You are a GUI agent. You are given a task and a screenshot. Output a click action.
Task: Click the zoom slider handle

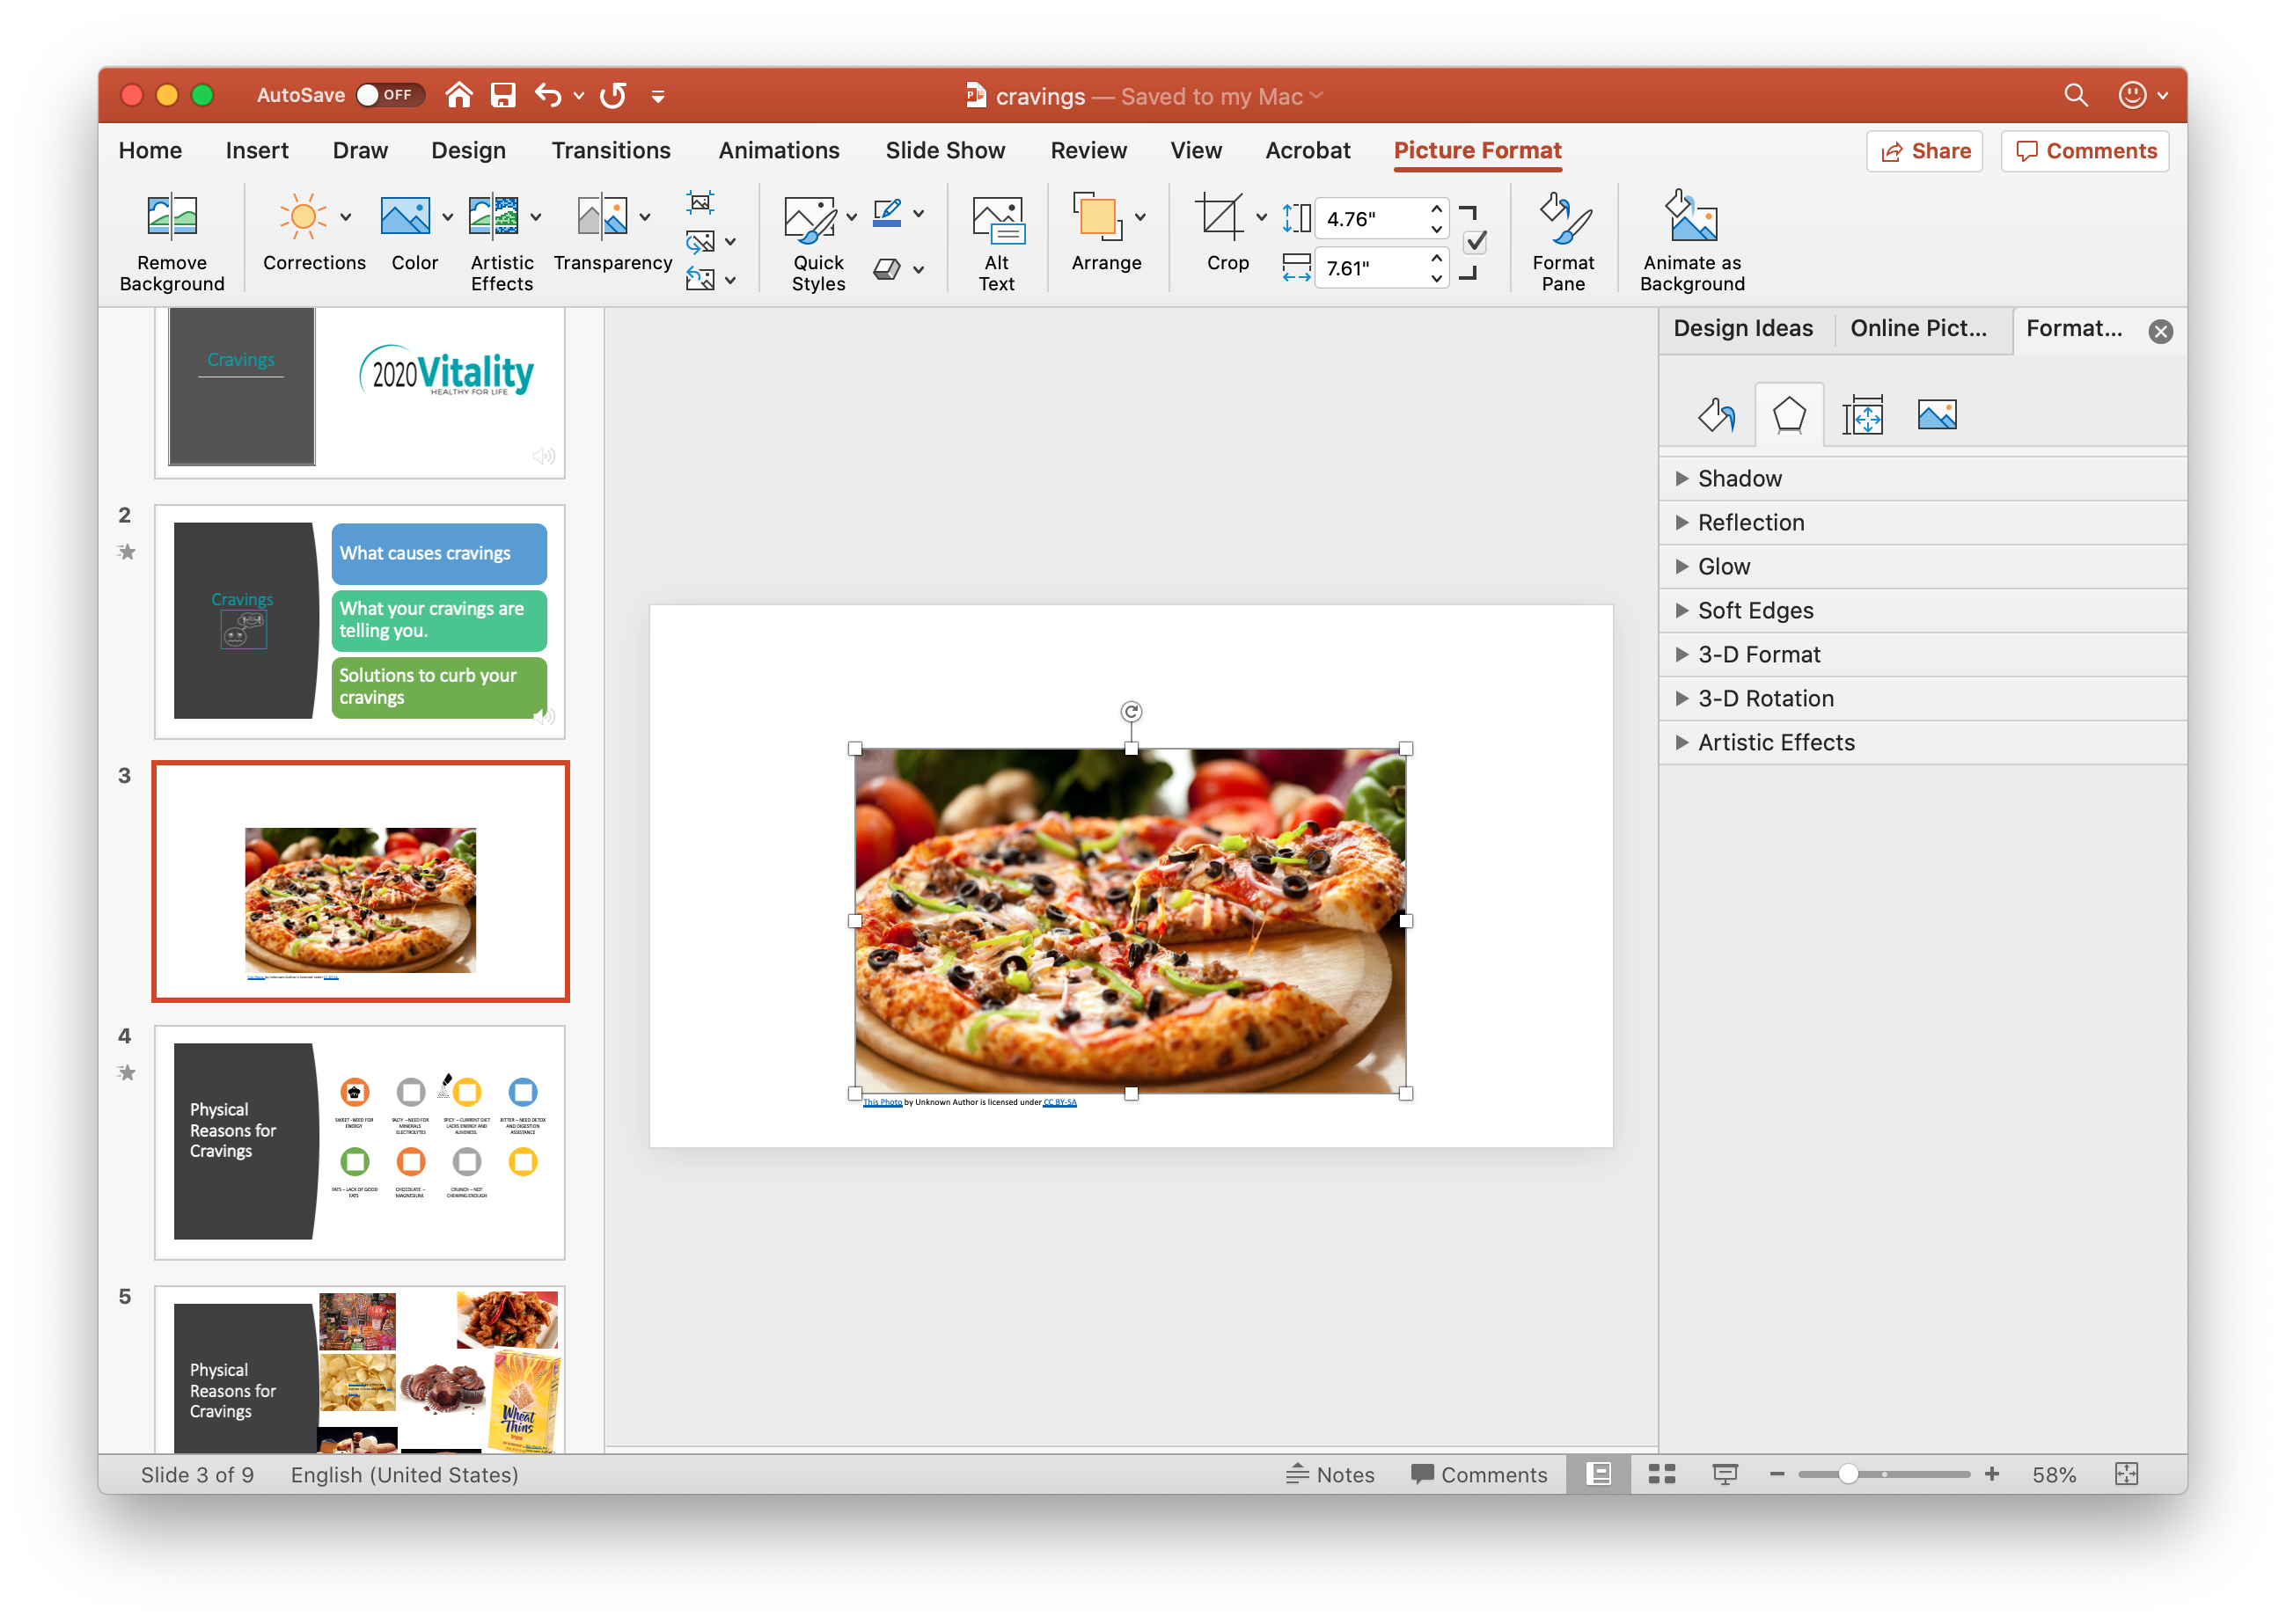[x=1848, y=1474]
